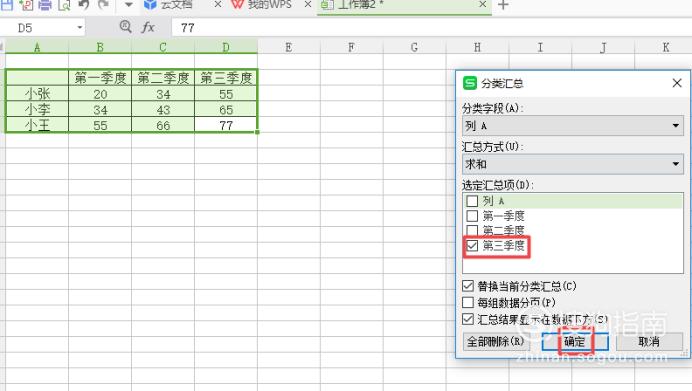
Task: Check the 第一季度 checkbox in dialog
Action: [x=472, y=216]
